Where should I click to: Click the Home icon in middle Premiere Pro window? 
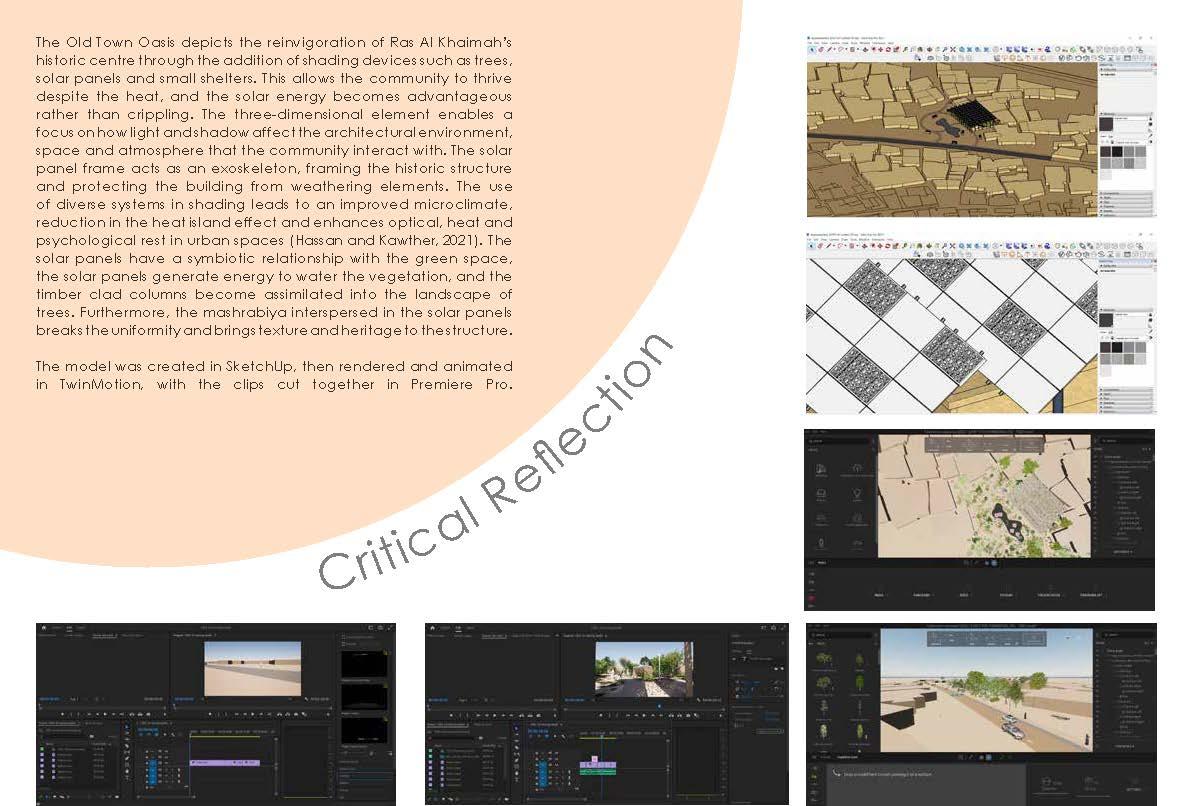coord(433,627)
